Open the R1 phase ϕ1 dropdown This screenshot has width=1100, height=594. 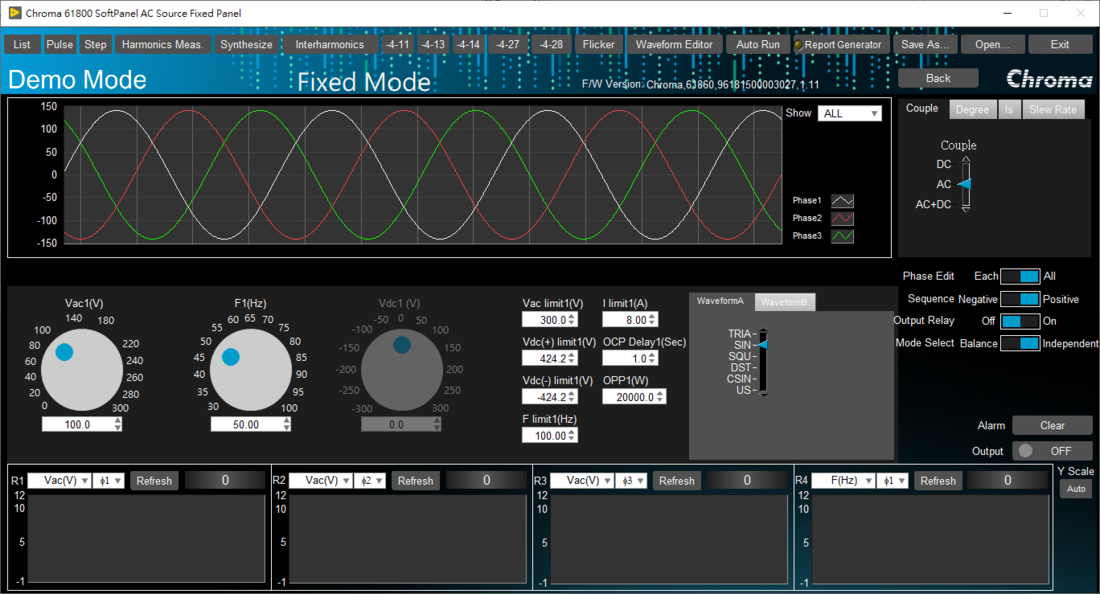click(108, 481)
